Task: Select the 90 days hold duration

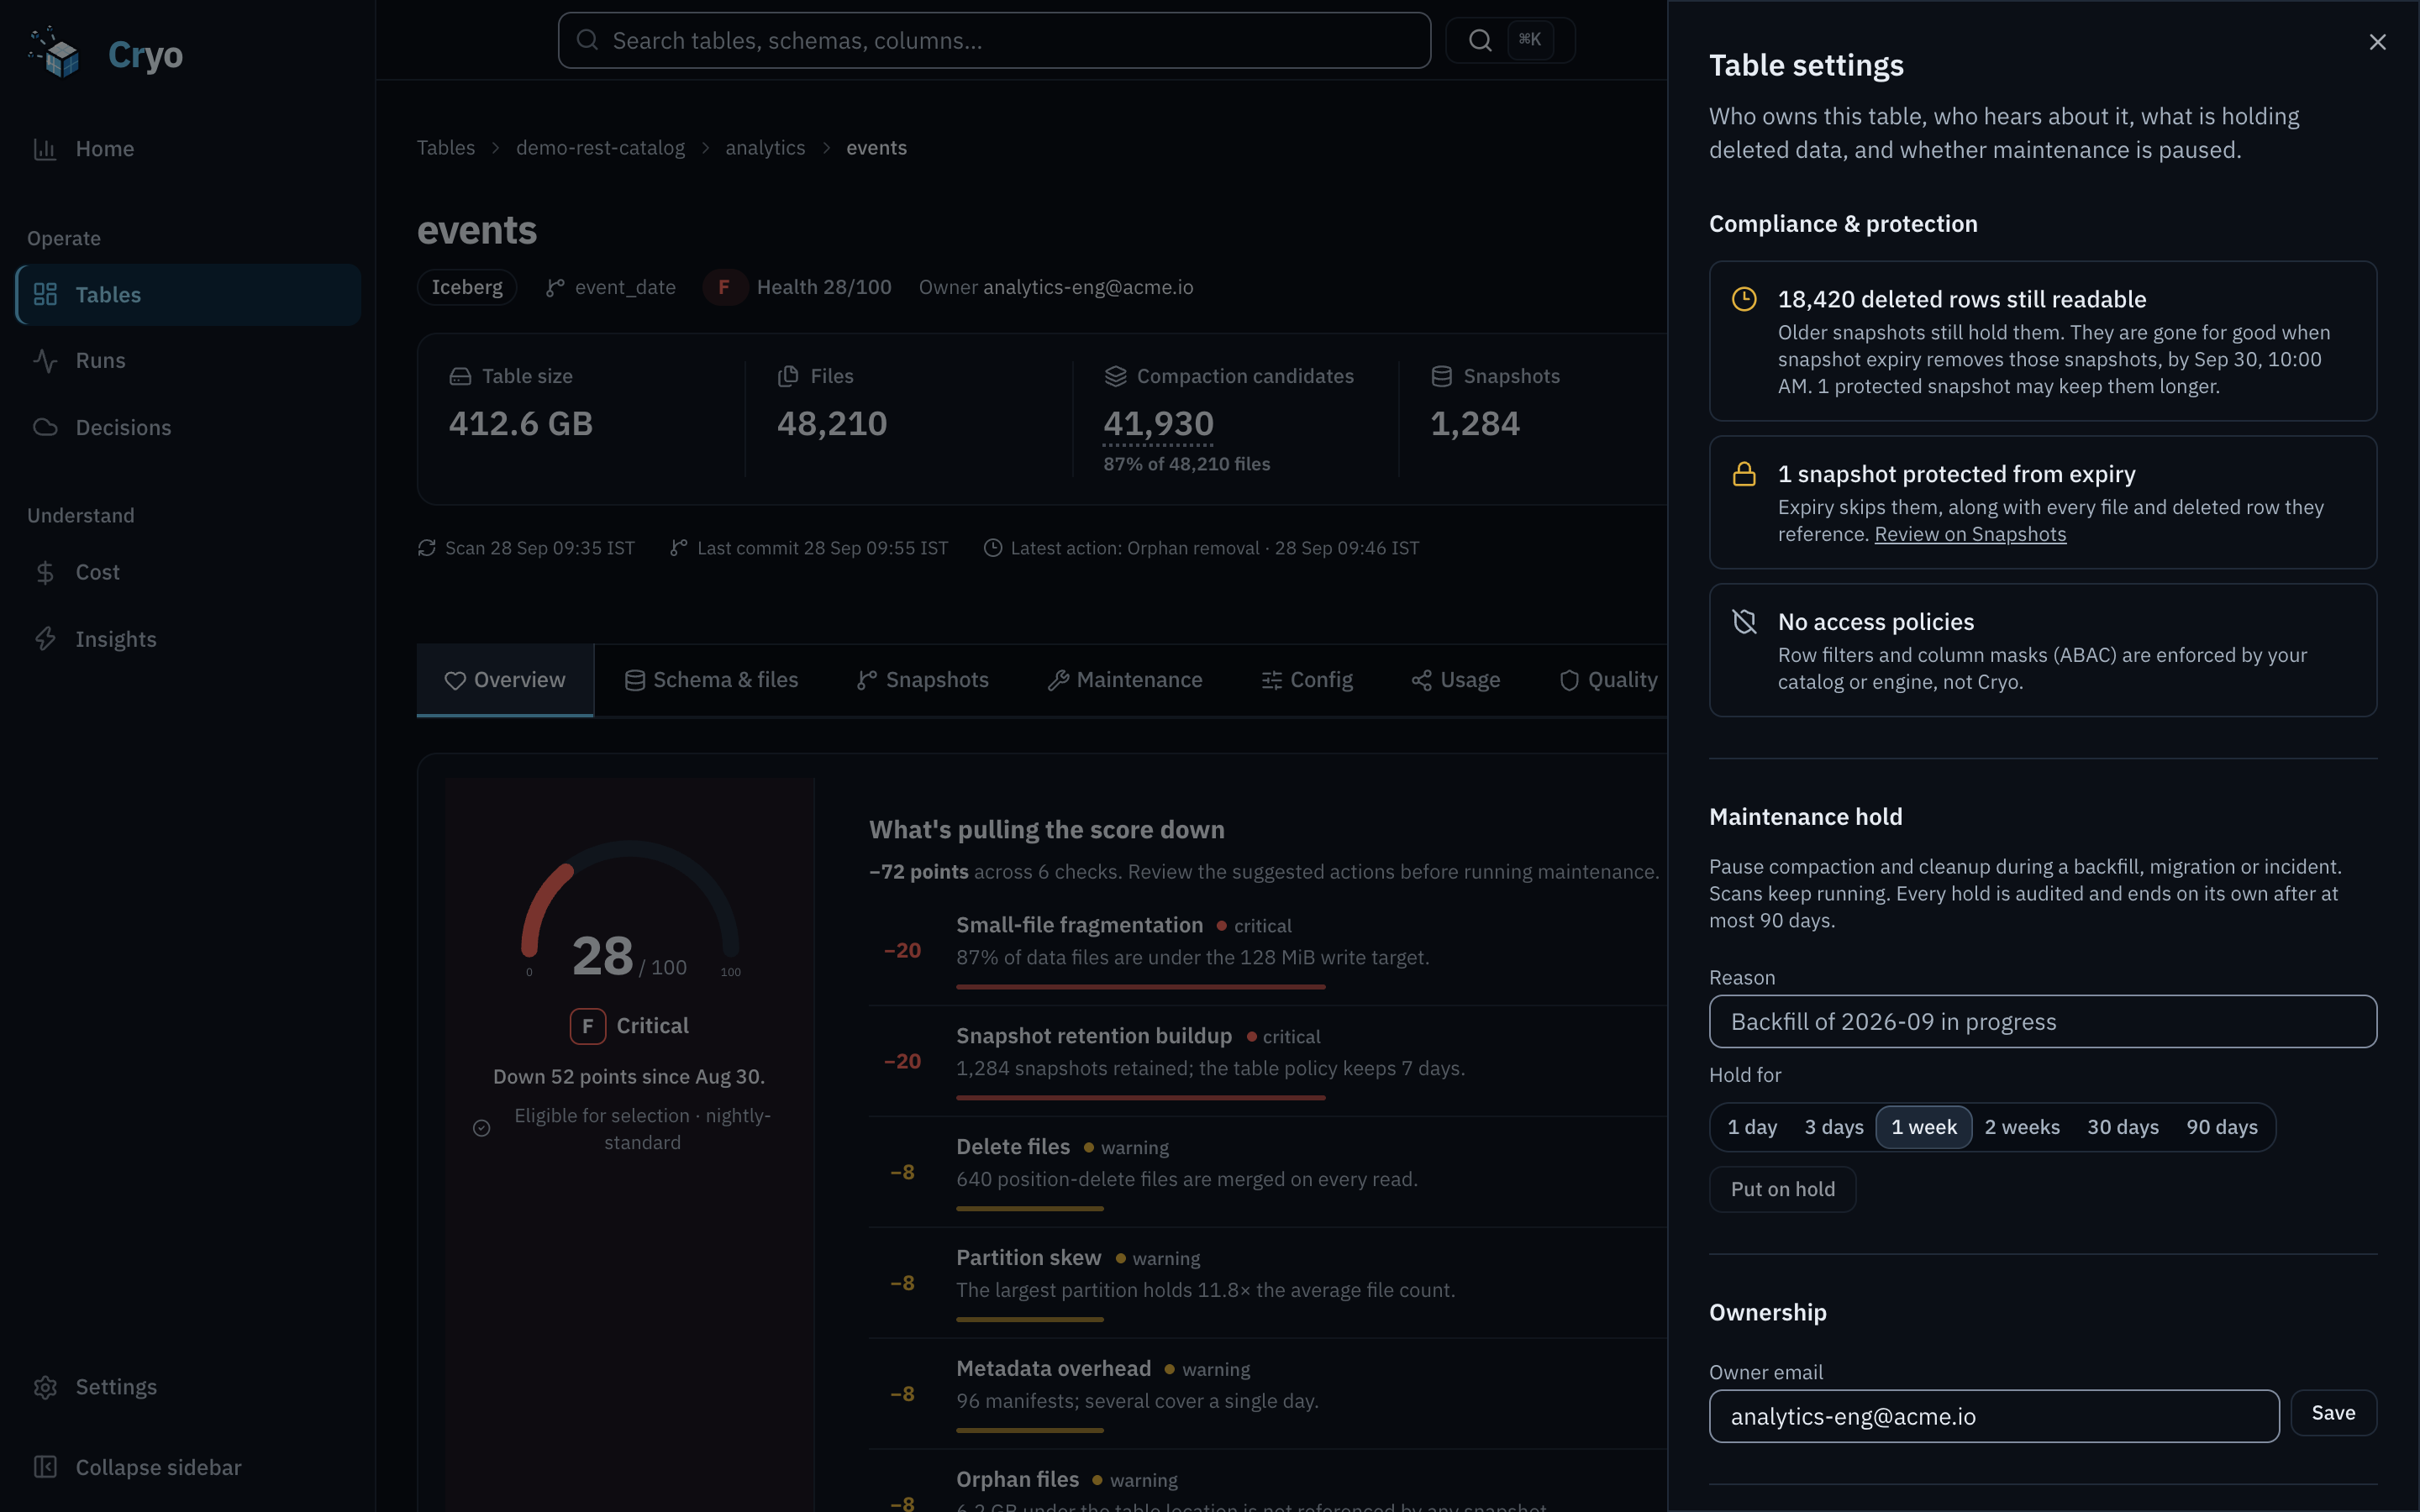Action: point(2221,1127)
